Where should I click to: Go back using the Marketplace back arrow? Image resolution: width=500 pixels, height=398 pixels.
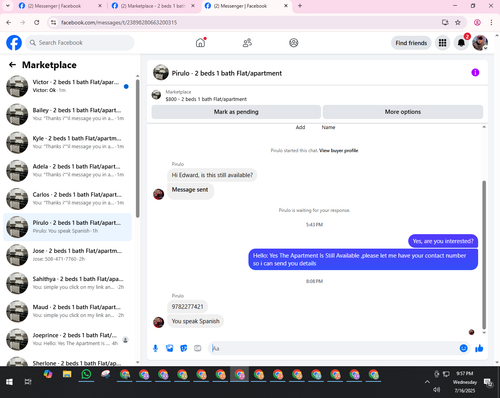click(x=12, y=65)
